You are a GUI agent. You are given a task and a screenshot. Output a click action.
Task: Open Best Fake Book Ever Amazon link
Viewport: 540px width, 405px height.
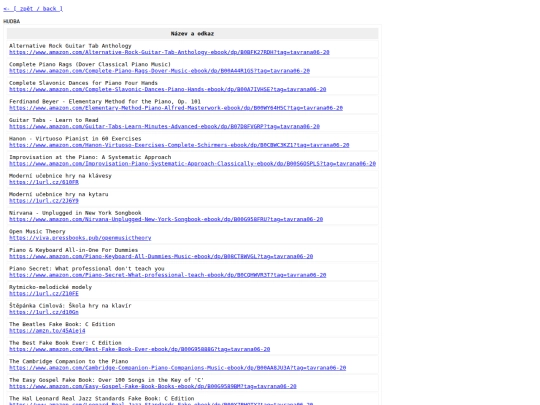[x=139, y=350]
